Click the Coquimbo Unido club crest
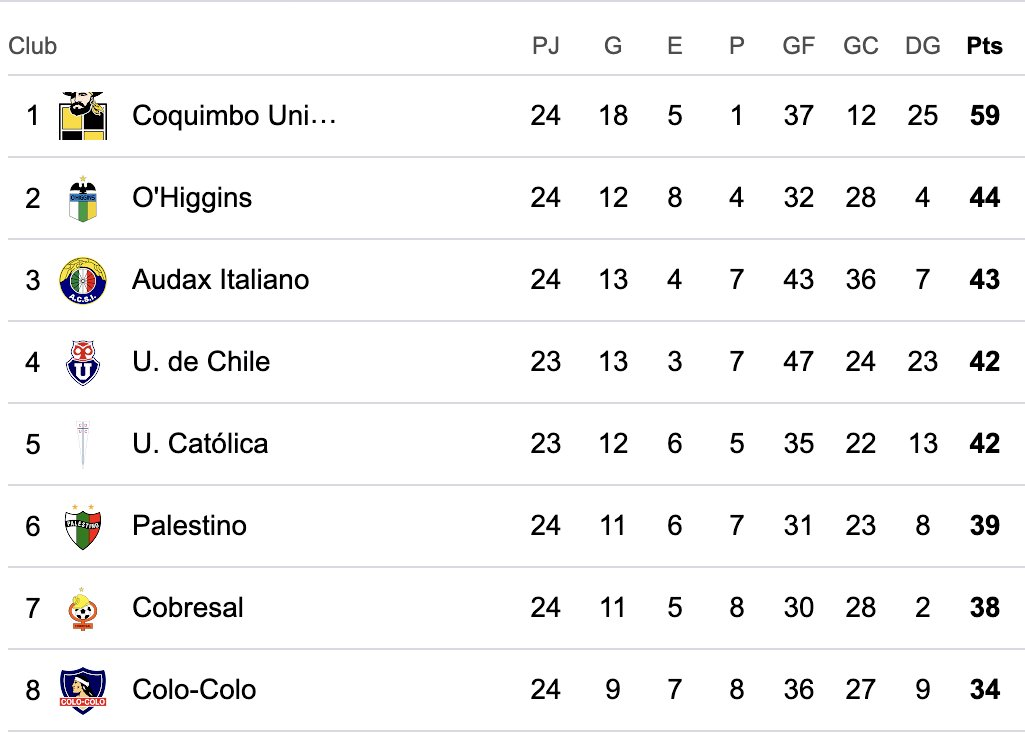The image size is (1025, 733). (x=82, y=116)
